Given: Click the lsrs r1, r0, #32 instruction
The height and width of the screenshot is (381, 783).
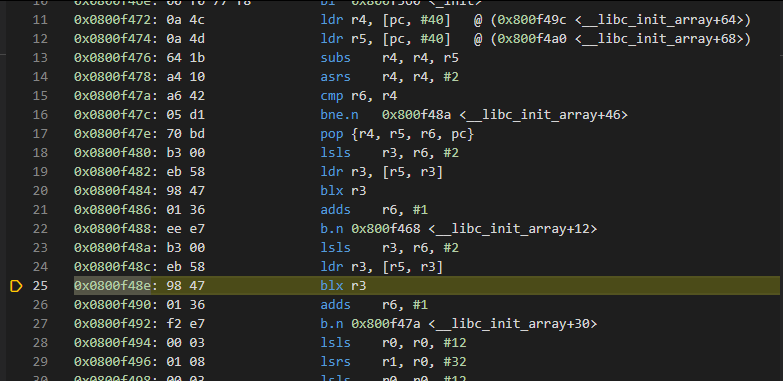Looking at the screenshot, I should tap(393, 362).
